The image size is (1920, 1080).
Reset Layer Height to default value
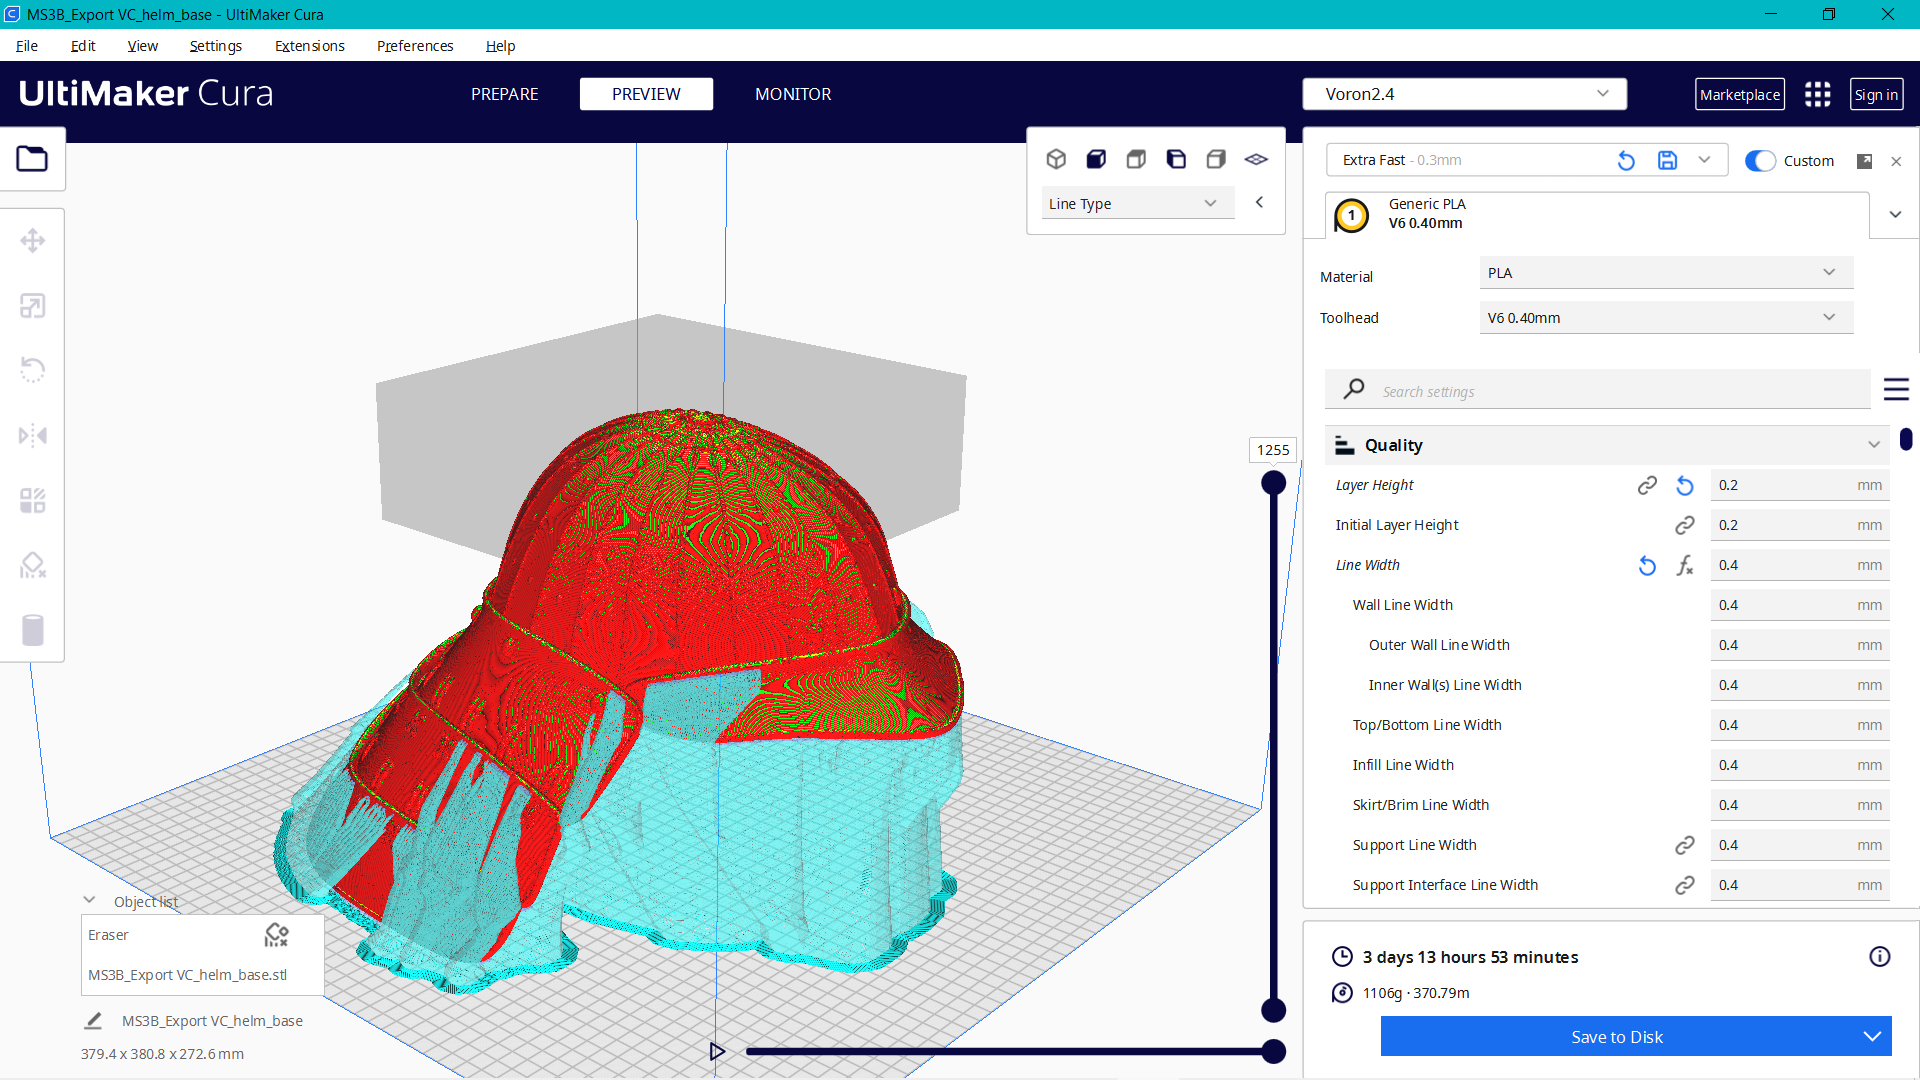[x=1685, y=485]
